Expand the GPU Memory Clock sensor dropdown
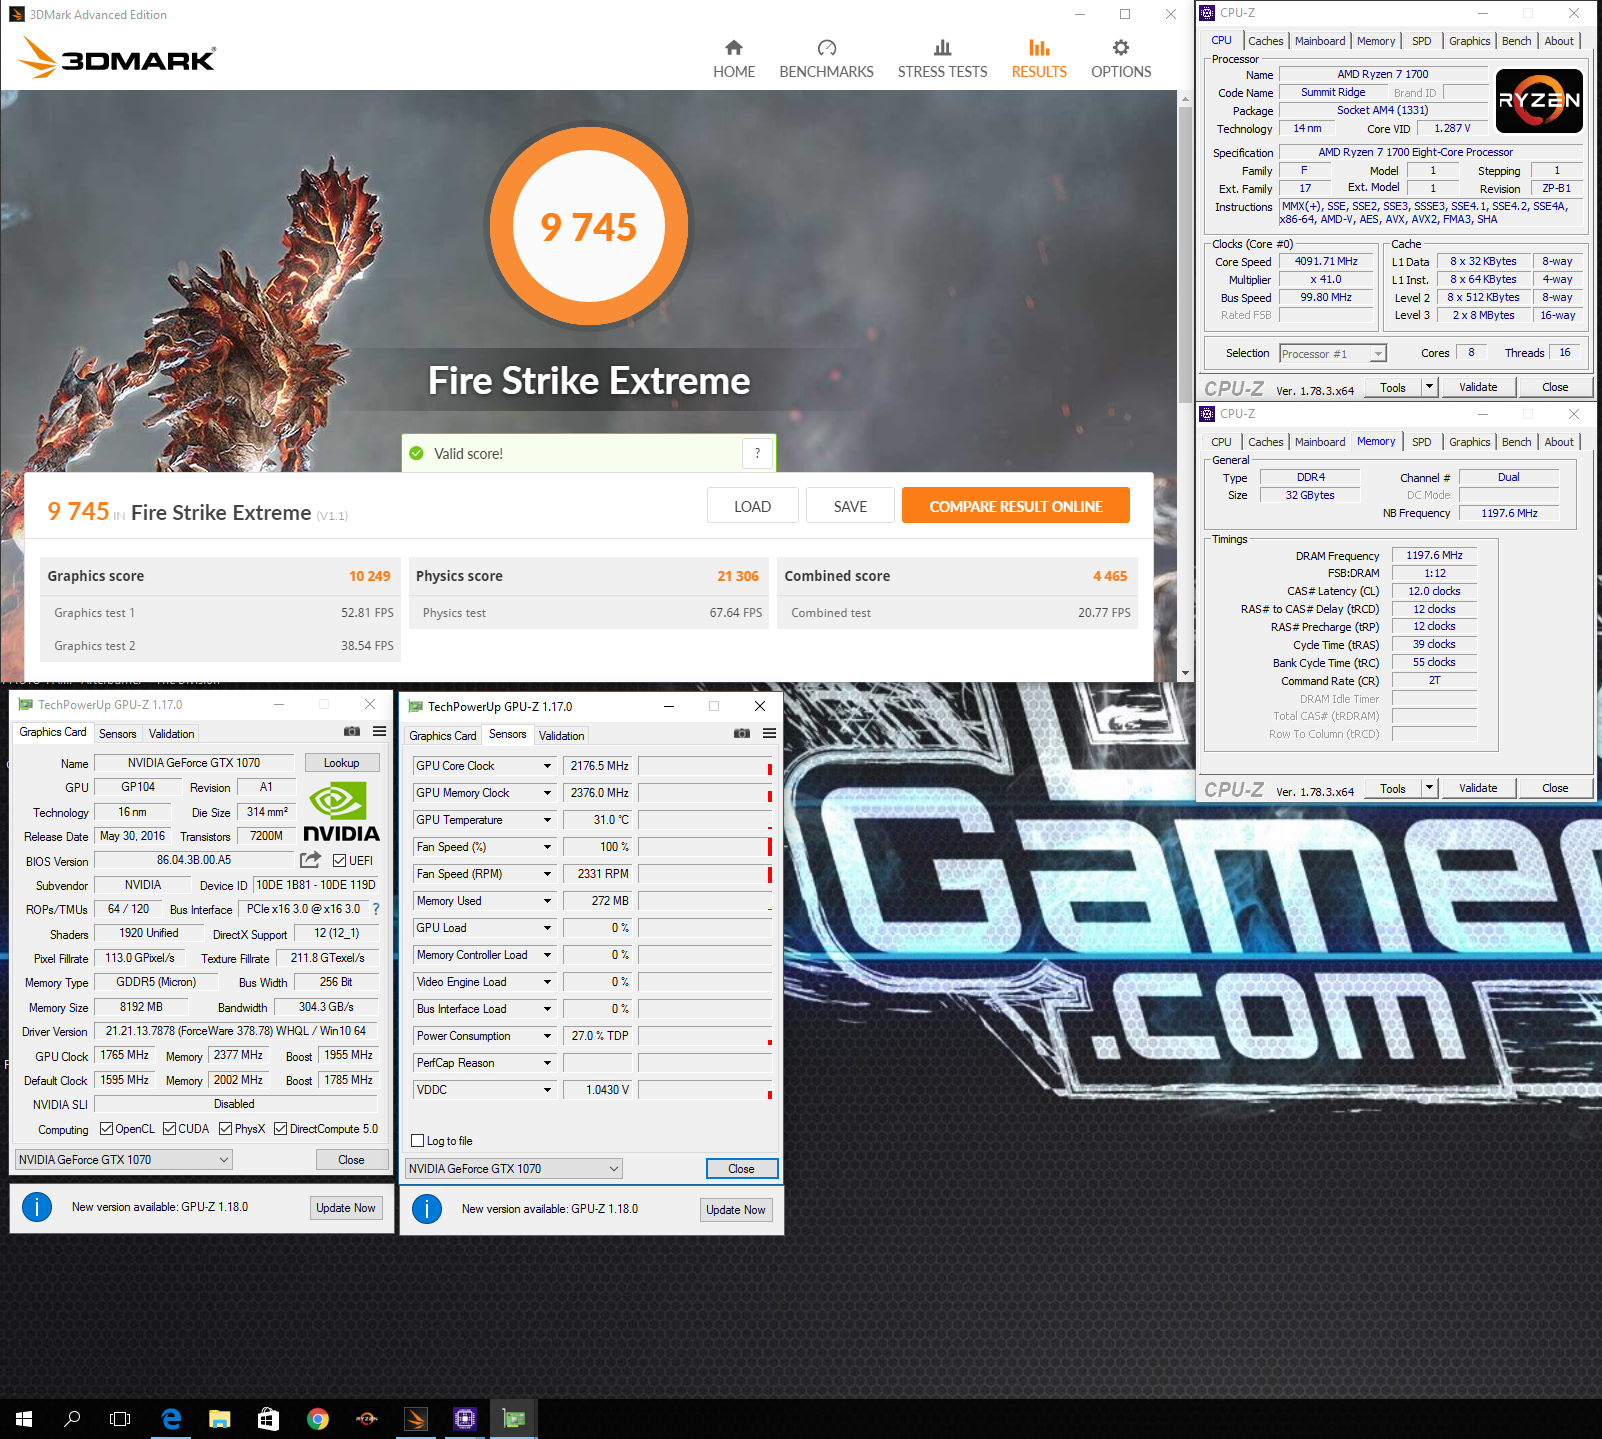The image size is (1602, 1439). click(547, 793)
